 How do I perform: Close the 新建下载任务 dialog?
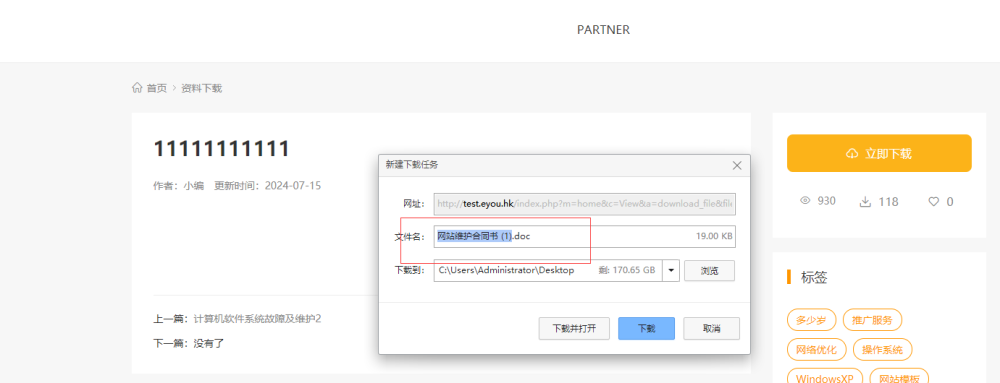pos(737,166)
